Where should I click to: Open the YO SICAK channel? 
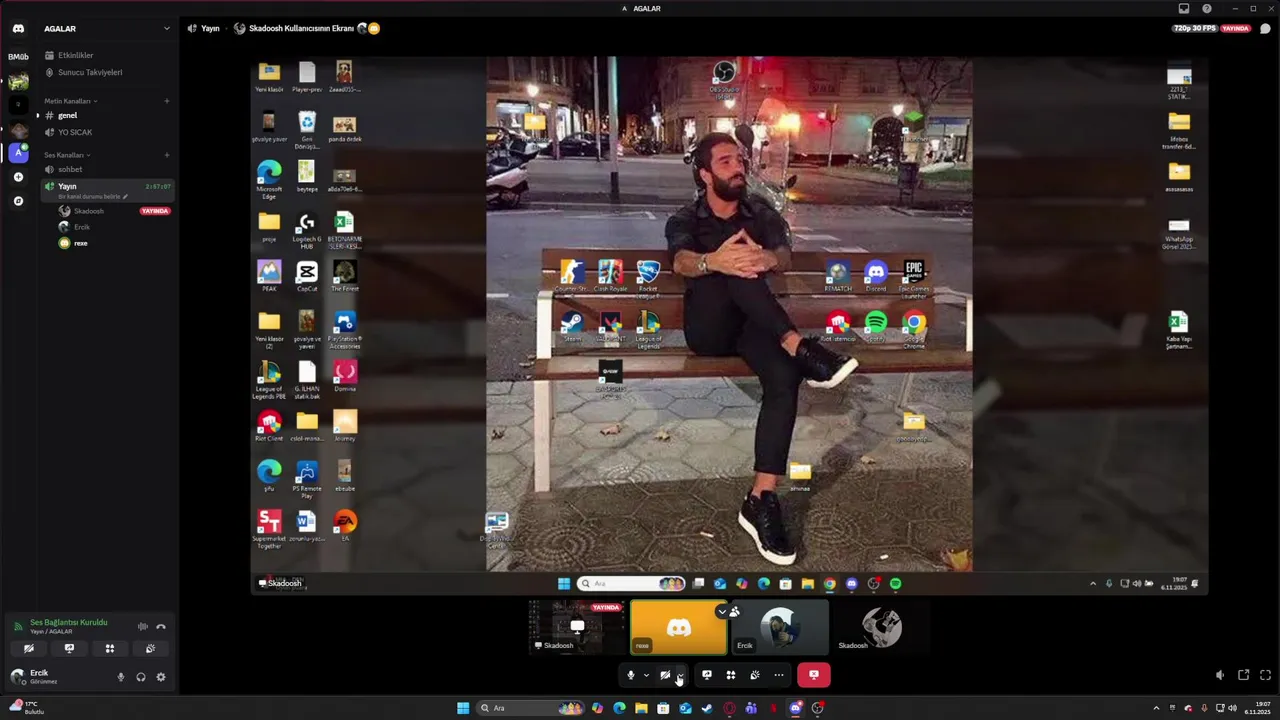[x=106, y=132]
